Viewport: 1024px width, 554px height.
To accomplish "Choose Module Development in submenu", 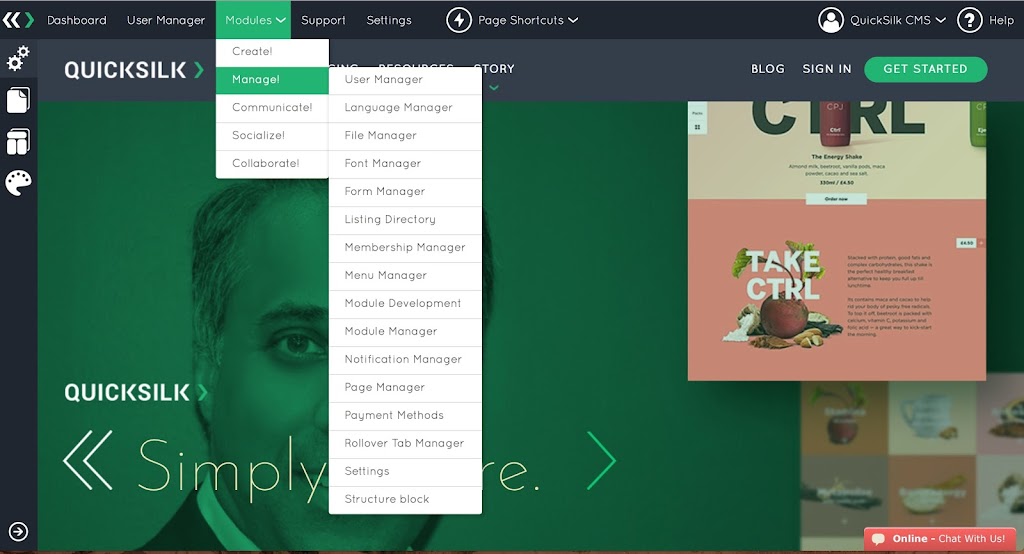I will tap(405, 304).
